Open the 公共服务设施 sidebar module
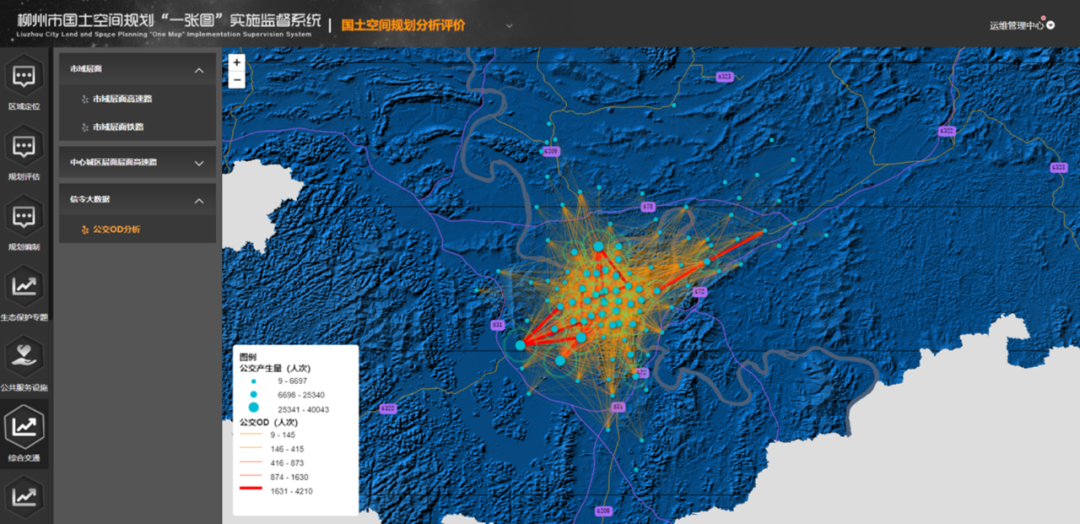1080x524 pixels. click(24, 364)
